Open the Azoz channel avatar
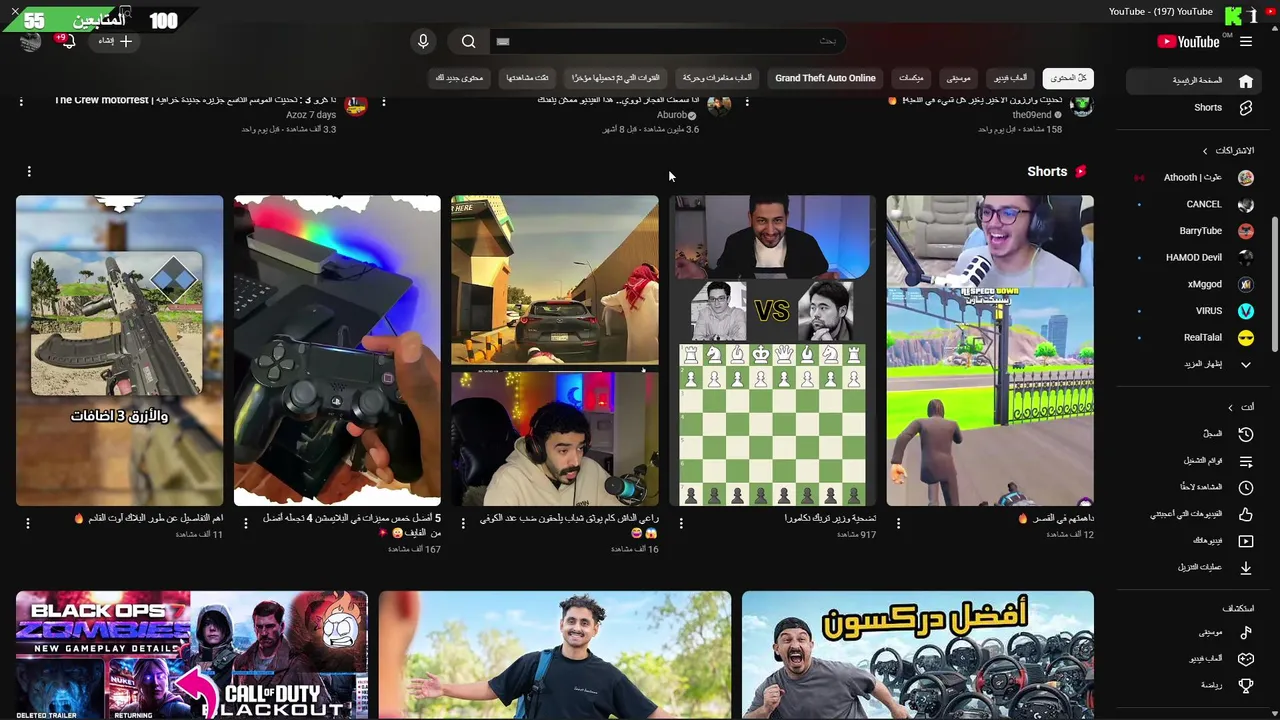1280x720 pixels. pos(356,105)
